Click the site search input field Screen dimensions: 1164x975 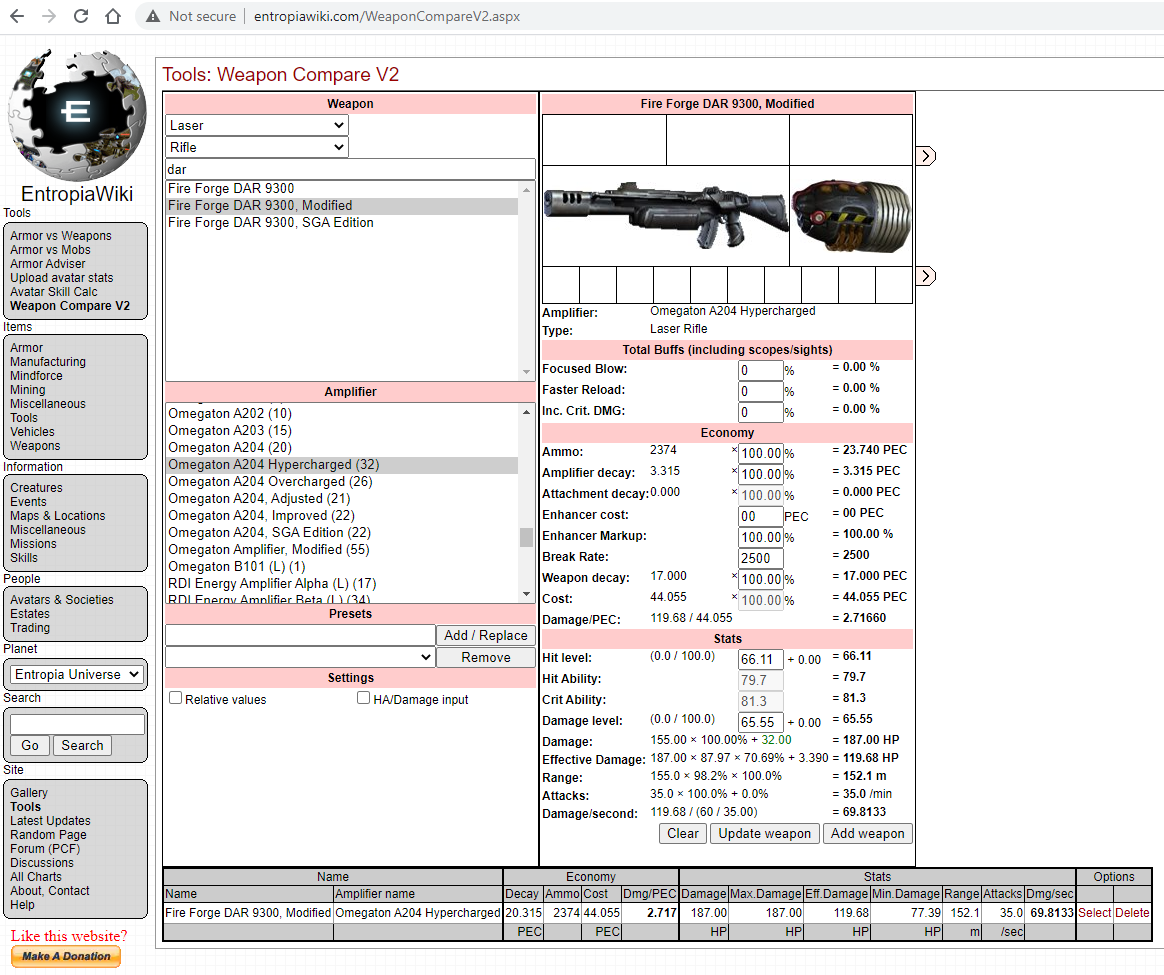(77, 724)
